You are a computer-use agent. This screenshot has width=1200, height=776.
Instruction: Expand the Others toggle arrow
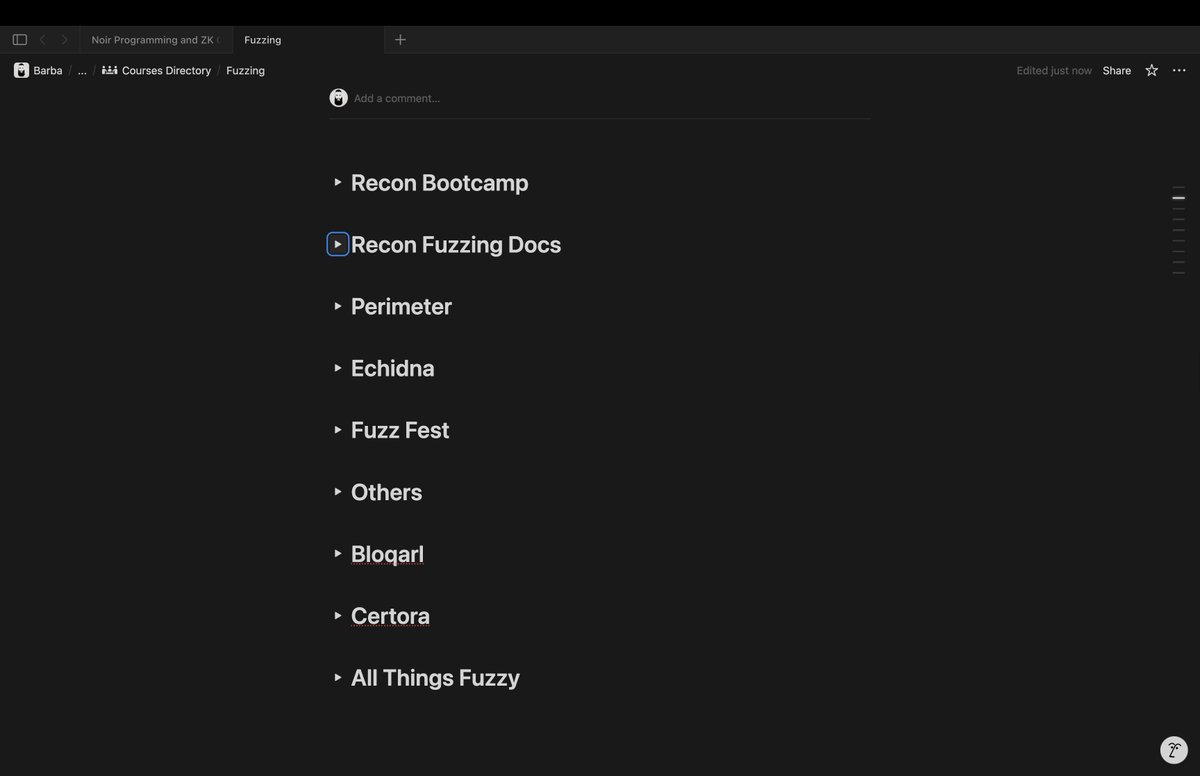pos(338,492)
